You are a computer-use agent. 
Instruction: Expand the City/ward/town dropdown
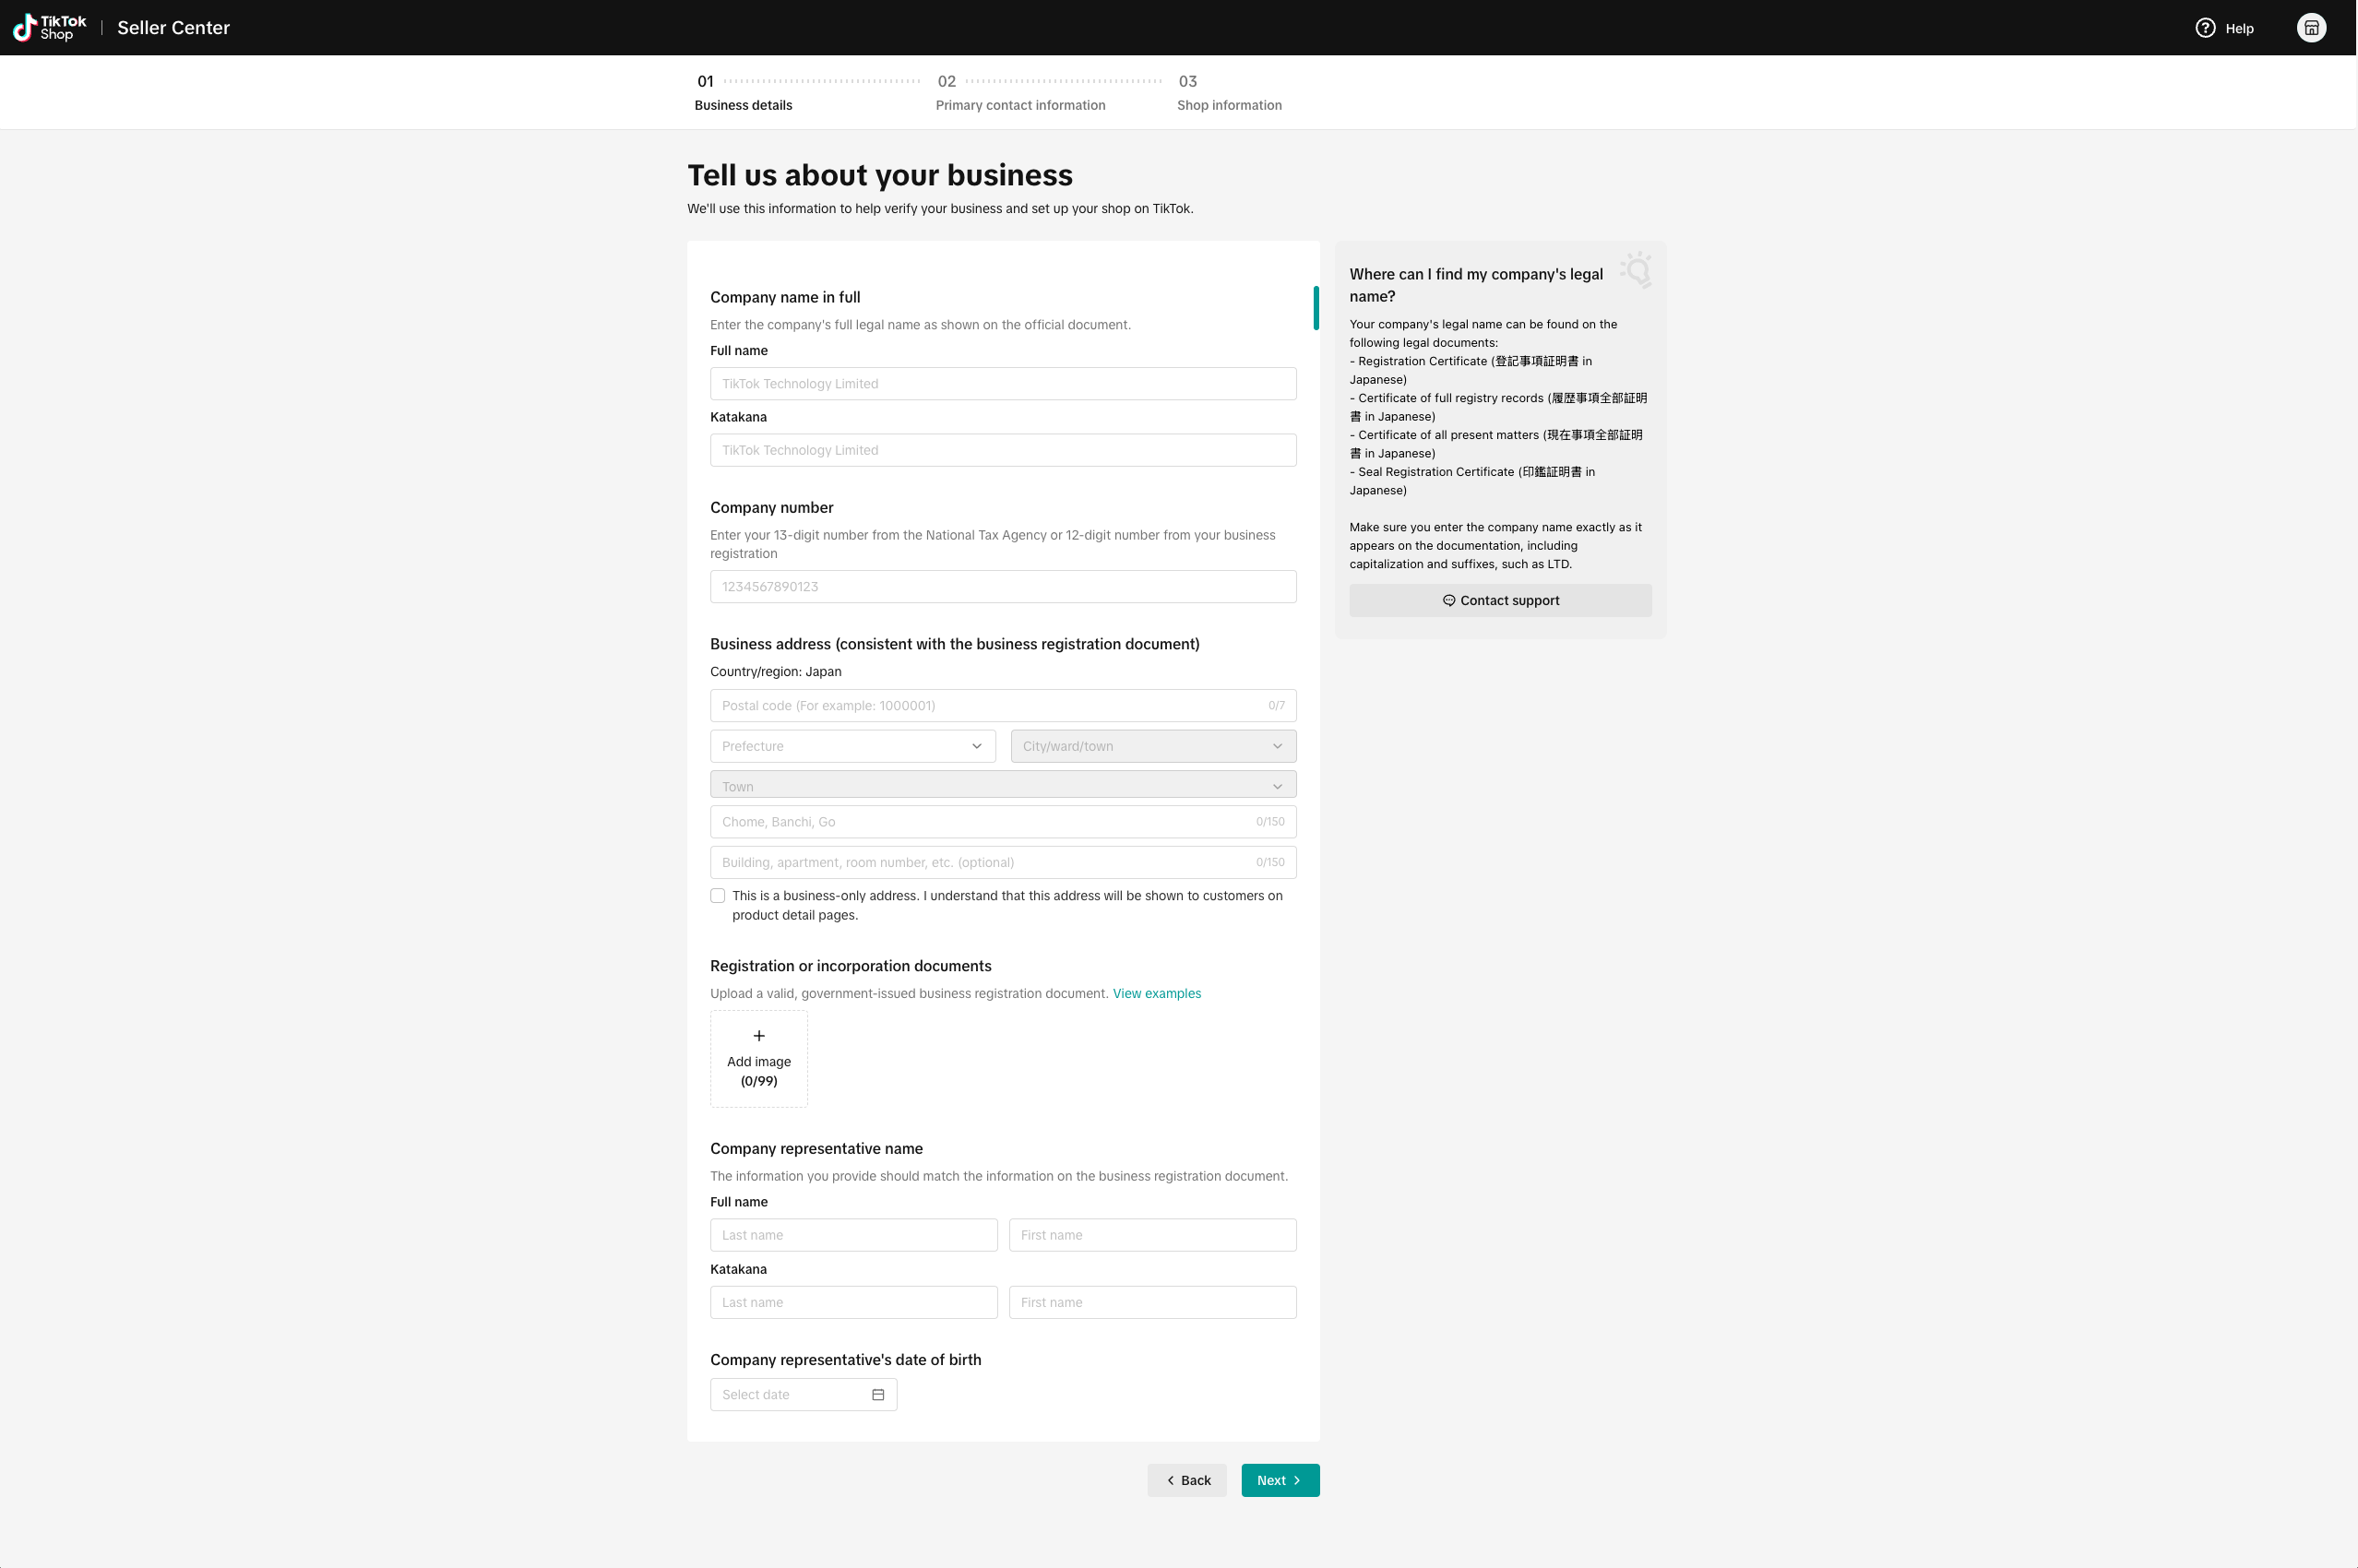pos(1152,746)
